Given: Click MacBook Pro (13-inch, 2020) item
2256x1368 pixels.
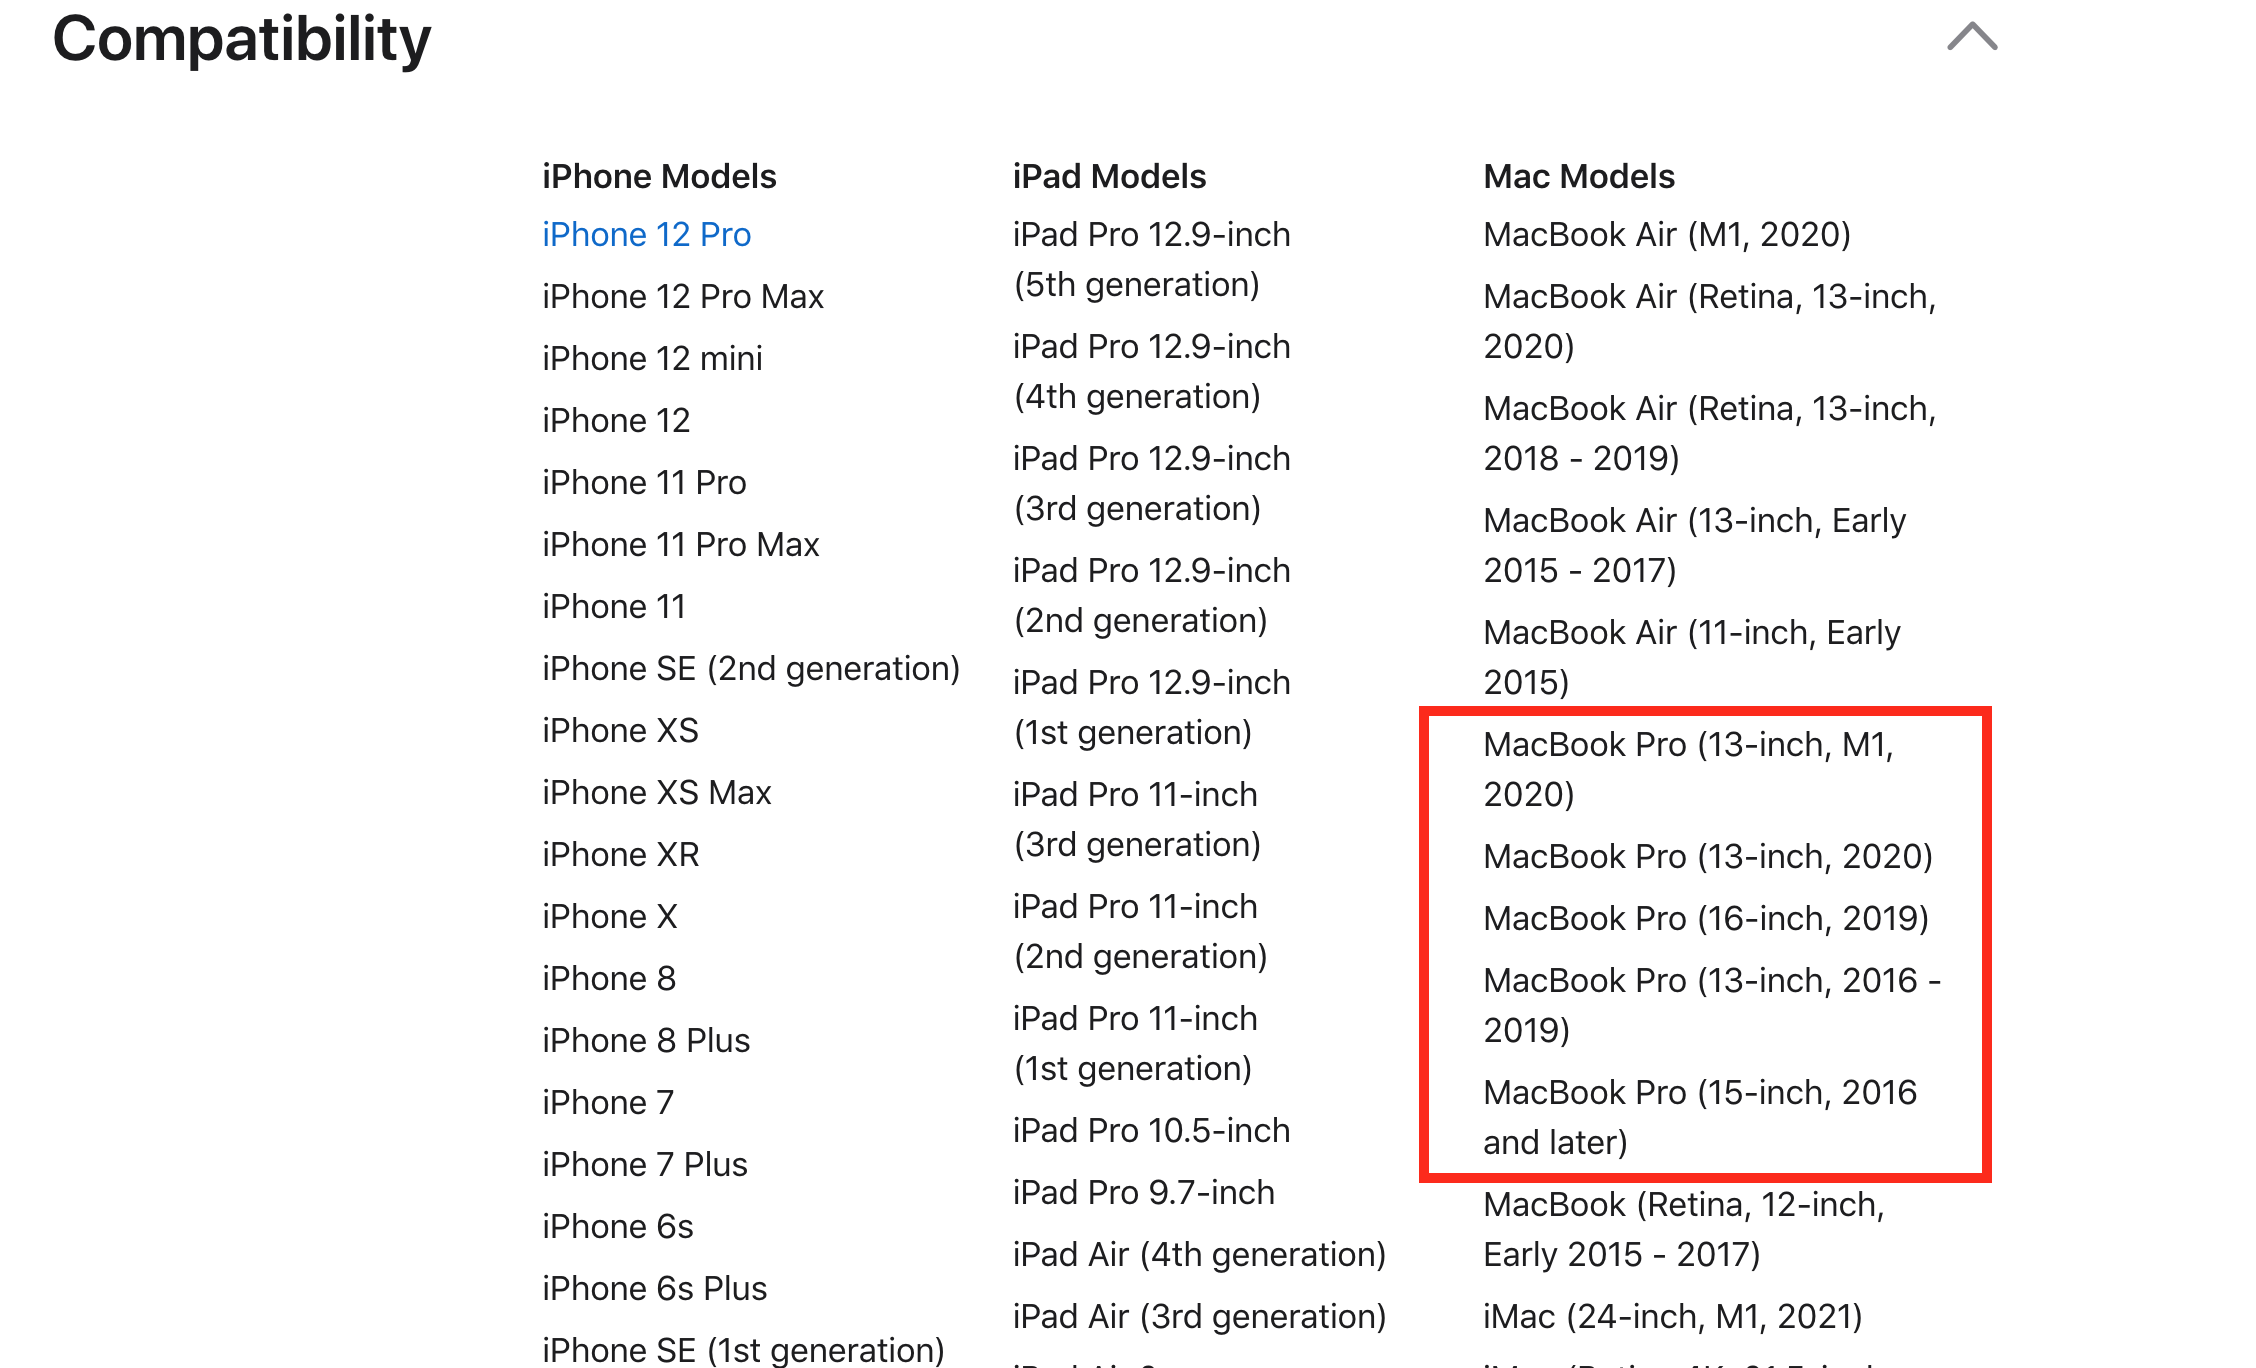Looking at the screenshot, I should pyautogui.click(x=1708, y=856).
